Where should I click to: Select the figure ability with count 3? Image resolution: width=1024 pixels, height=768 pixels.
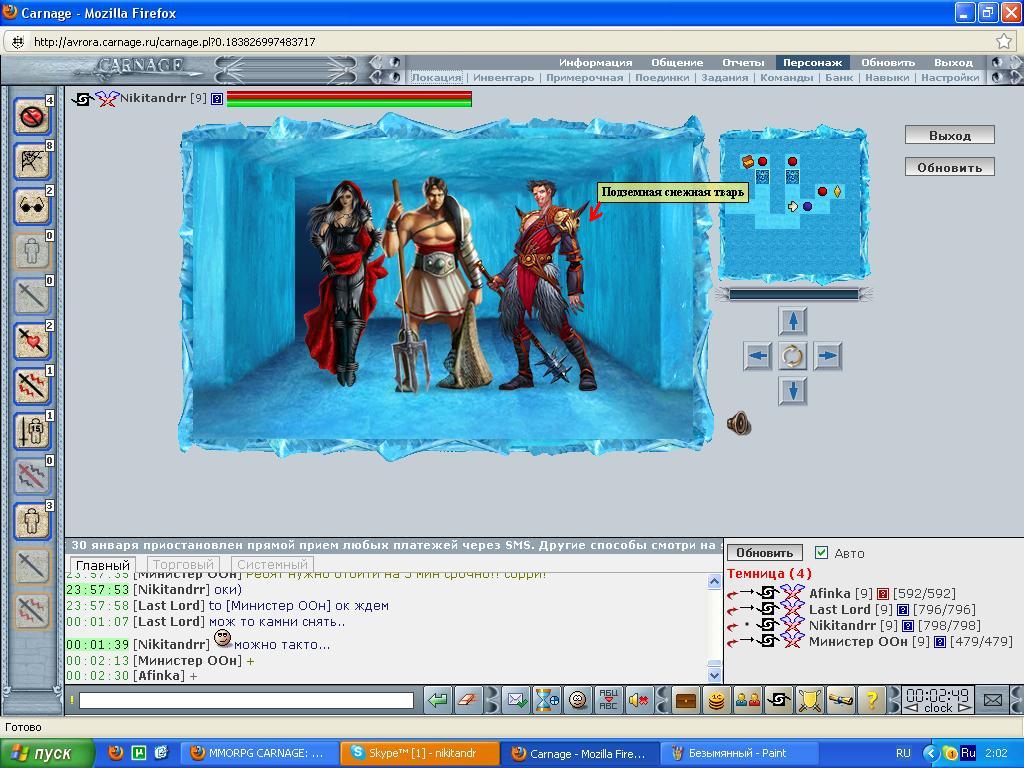point(31,522)
